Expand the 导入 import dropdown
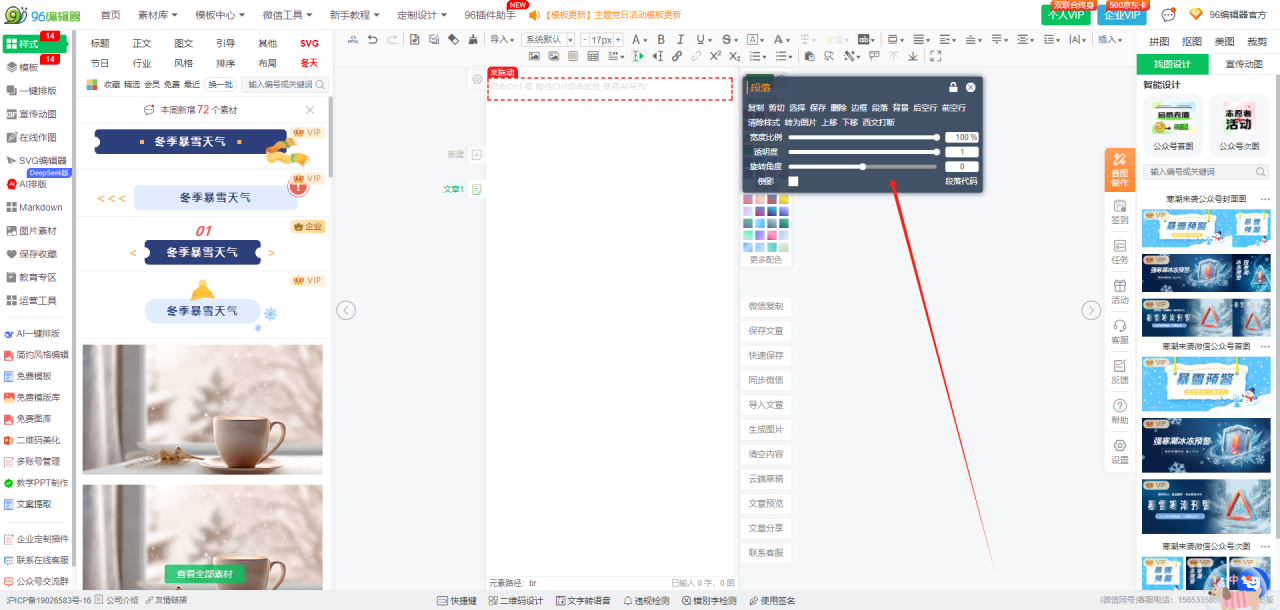Image resolution: width=1280 pixels, height=610 pixels. [x=501, y=39]
